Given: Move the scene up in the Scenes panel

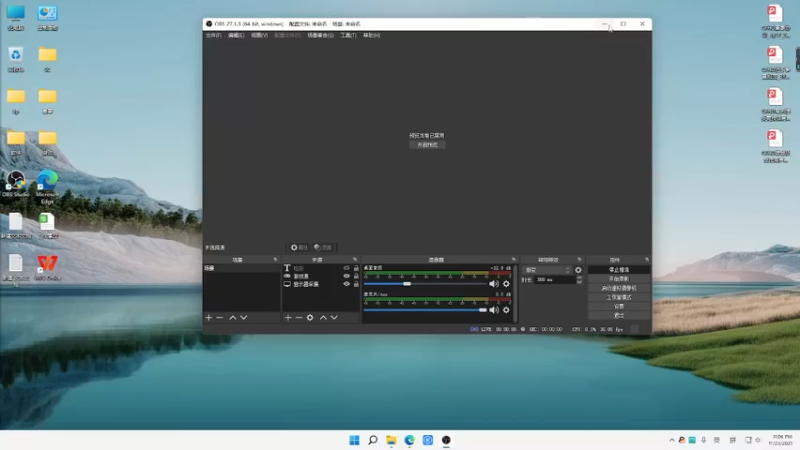Looking at the screenshot, I should tap(233, 317).
